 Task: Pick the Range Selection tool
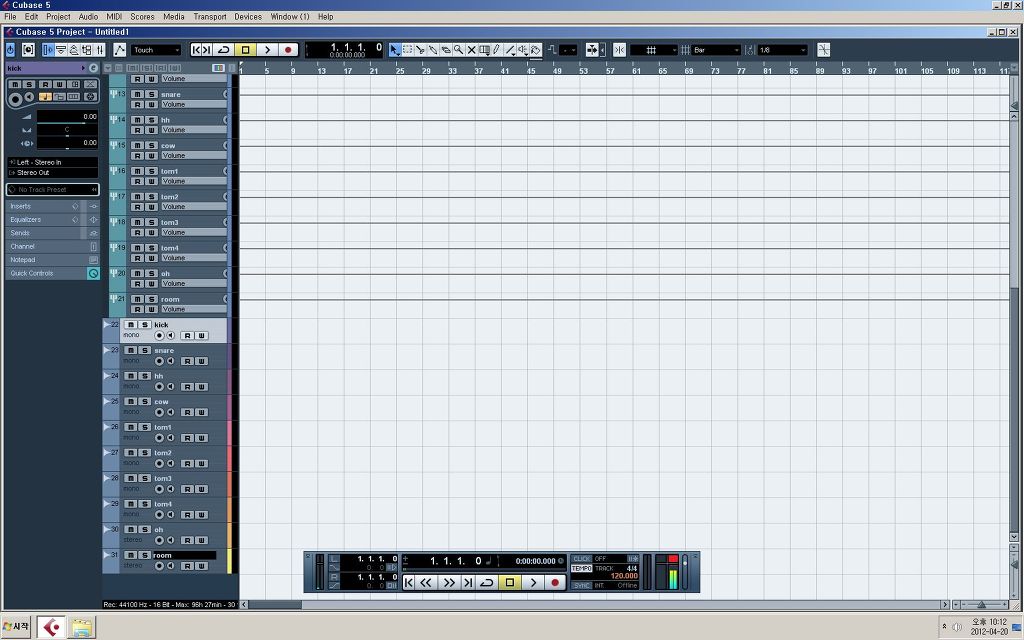(408, 50)
